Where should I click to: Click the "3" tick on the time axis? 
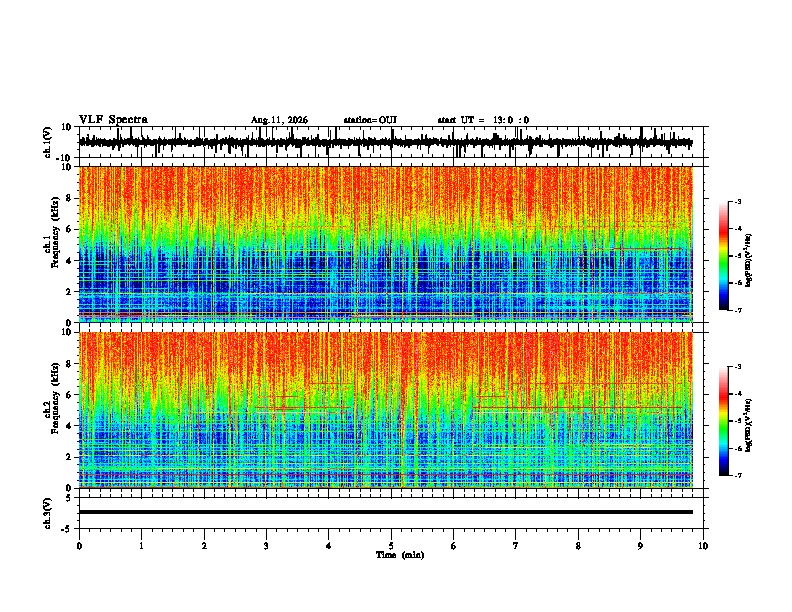click(266, 546)
